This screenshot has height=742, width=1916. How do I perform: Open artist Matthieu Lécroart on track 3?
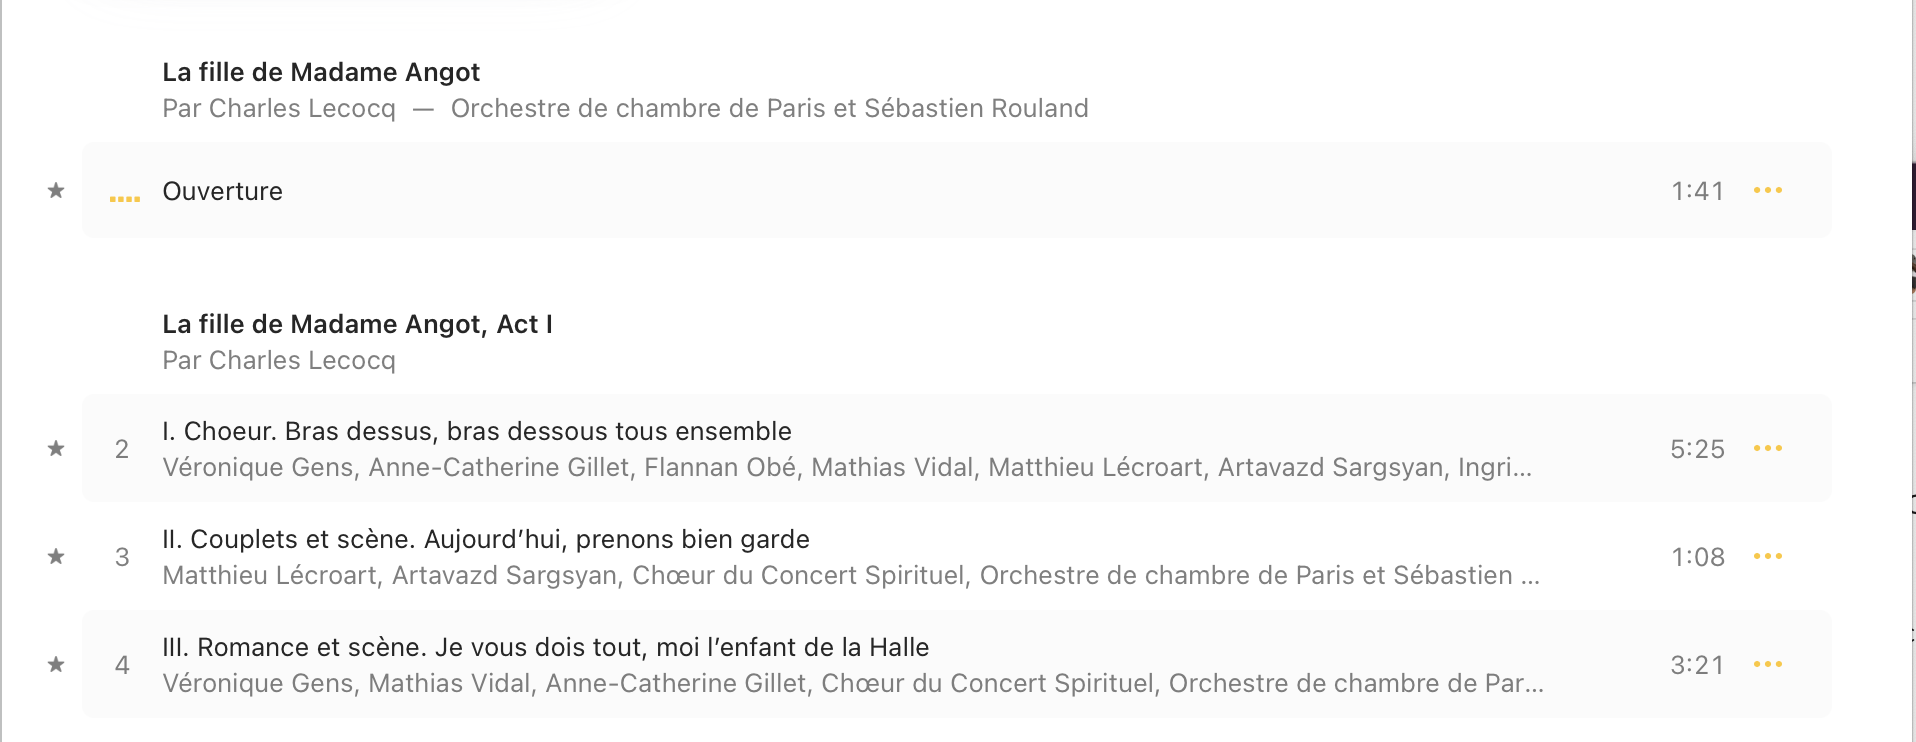click(270, 575)
